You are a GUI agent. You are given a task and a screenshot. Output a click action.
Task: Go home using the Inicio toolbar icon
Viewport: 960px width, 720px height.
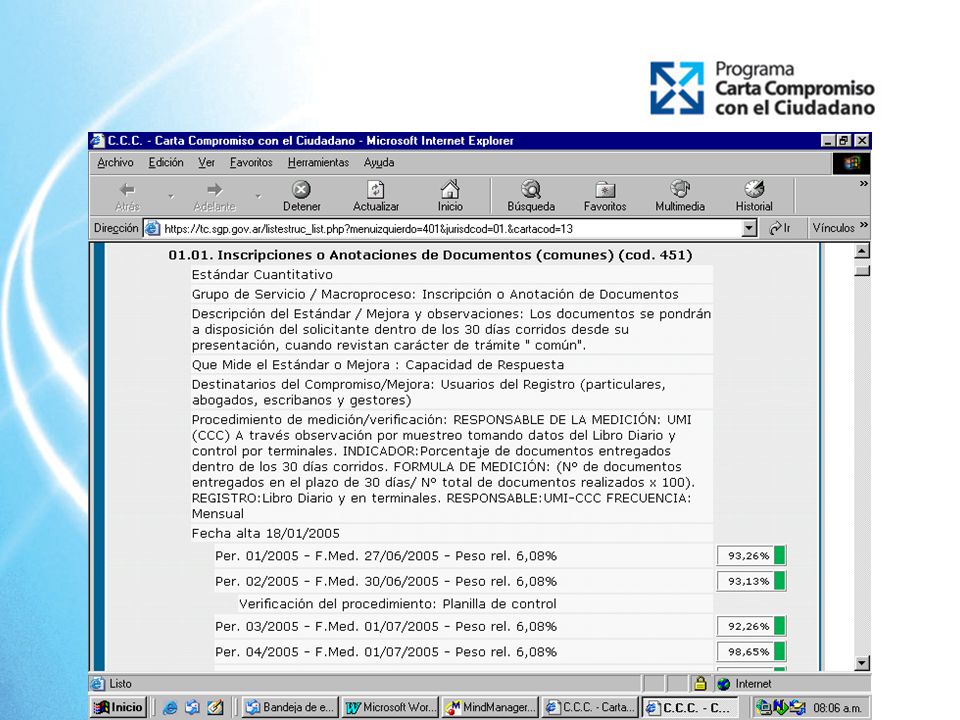[x=450, y=189]
